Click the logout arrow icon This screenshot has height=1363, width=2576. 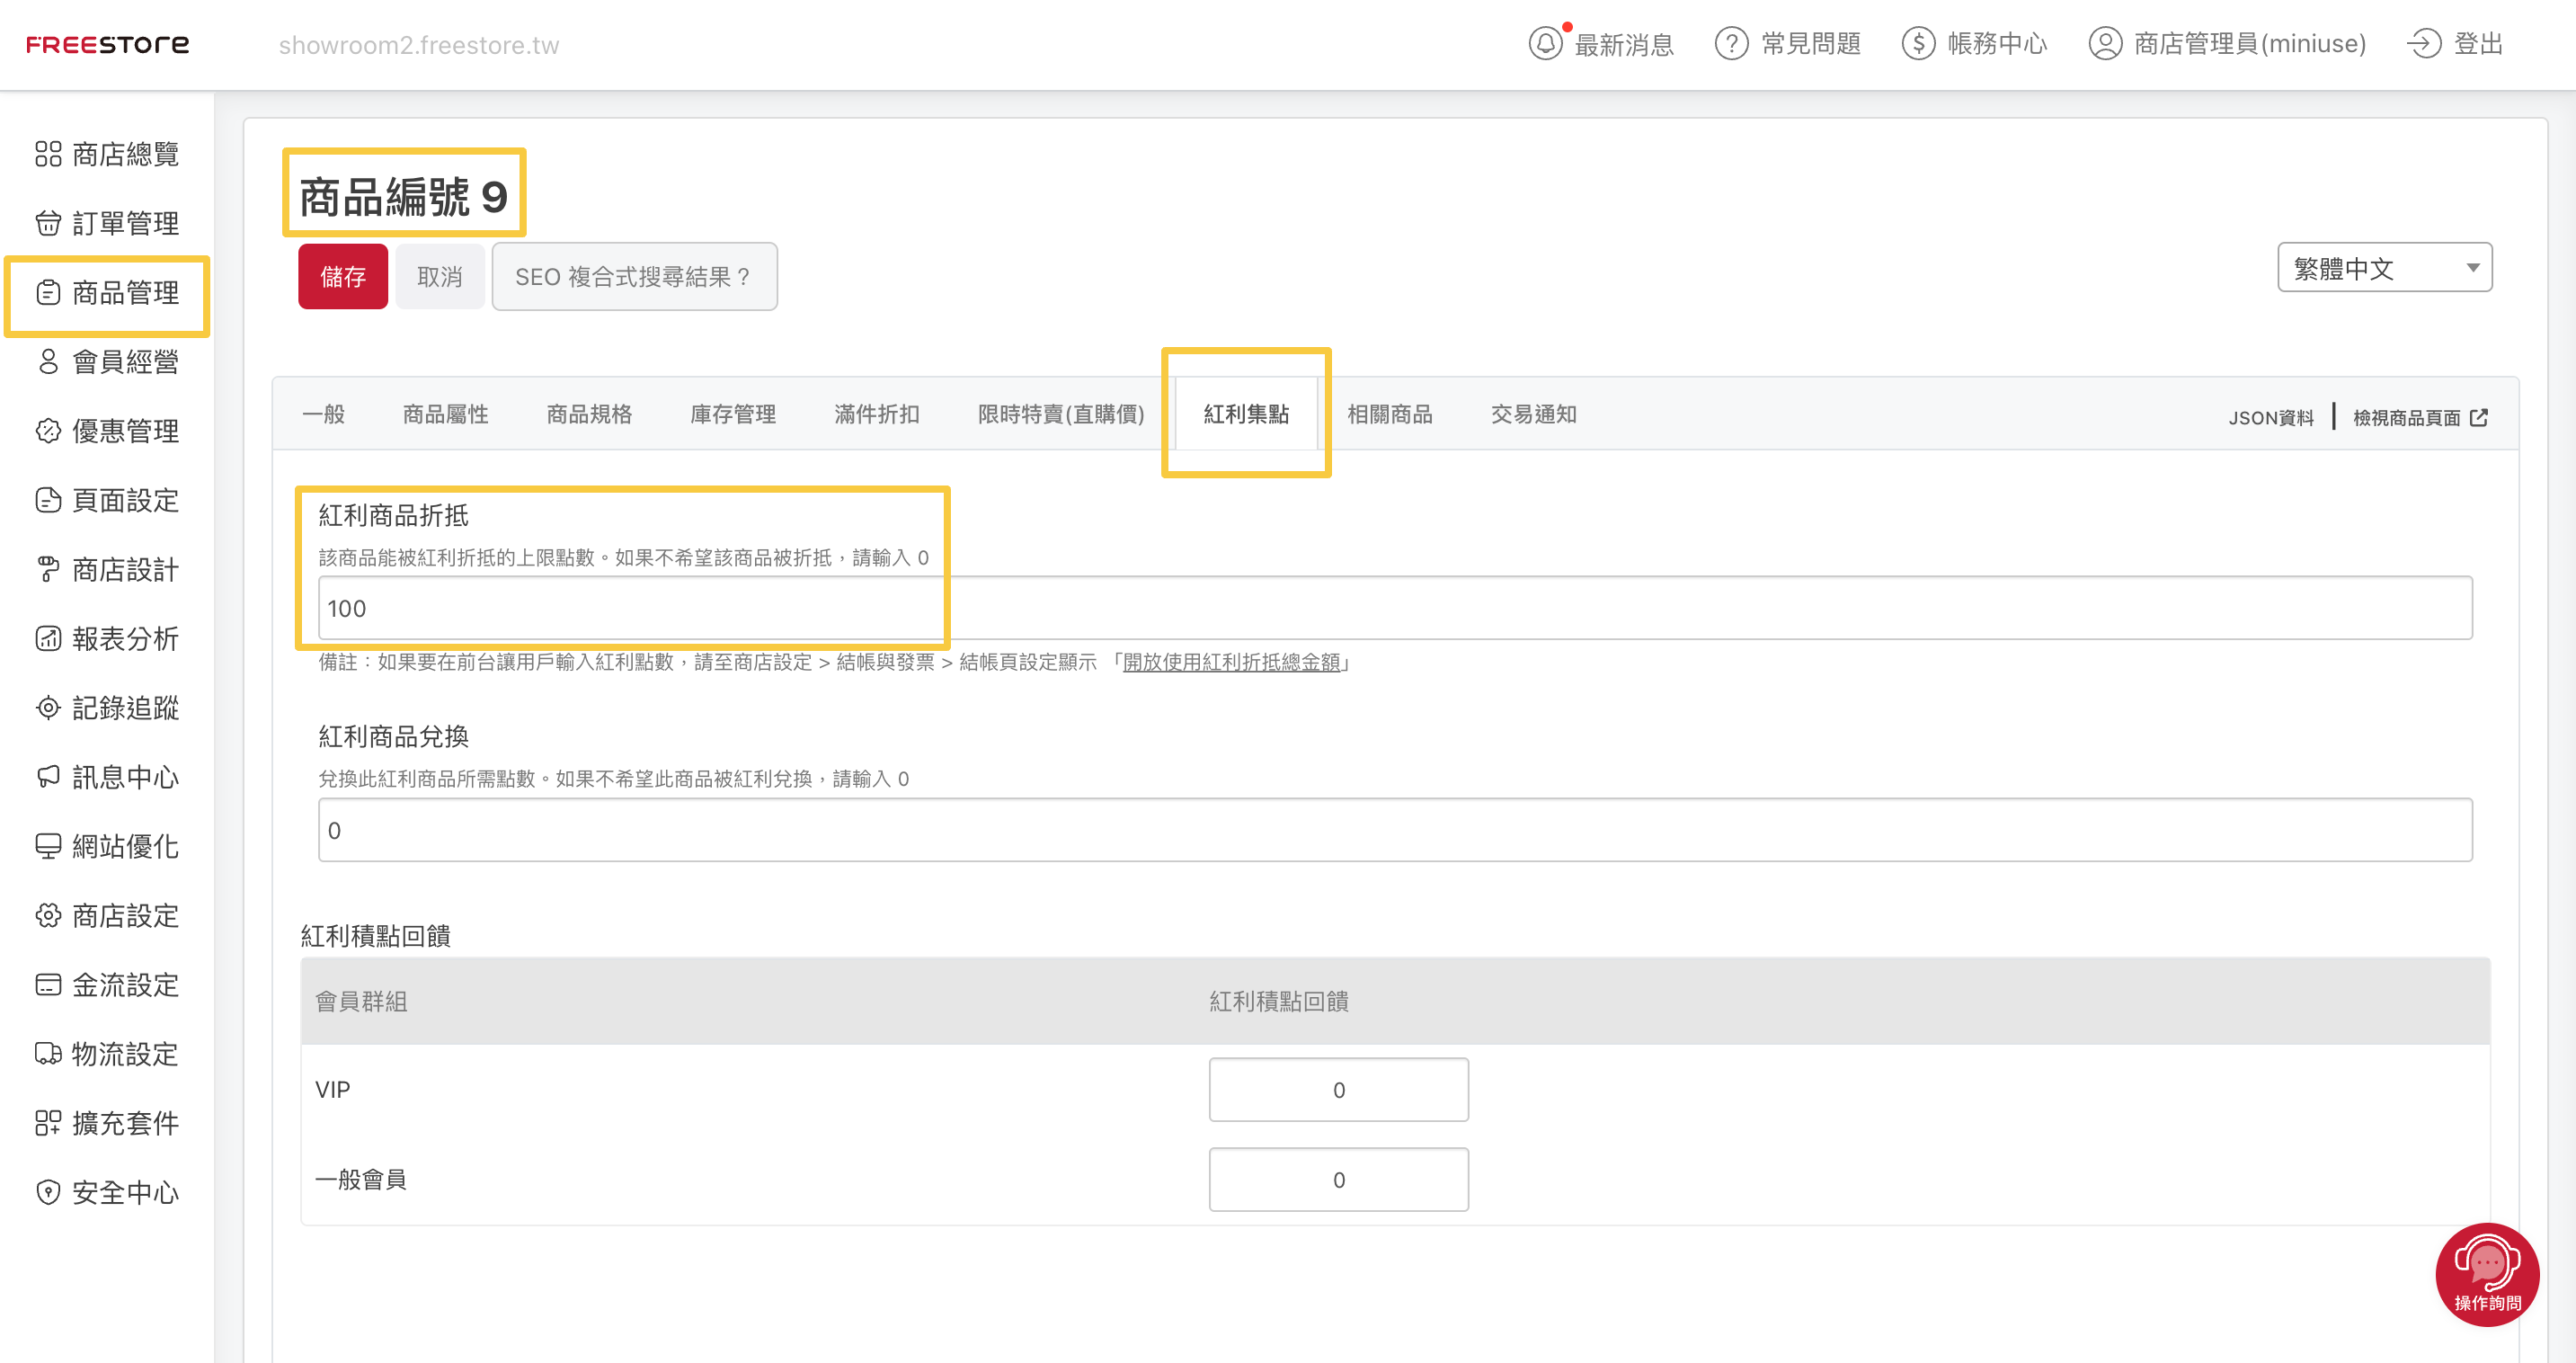point(2423,44)
